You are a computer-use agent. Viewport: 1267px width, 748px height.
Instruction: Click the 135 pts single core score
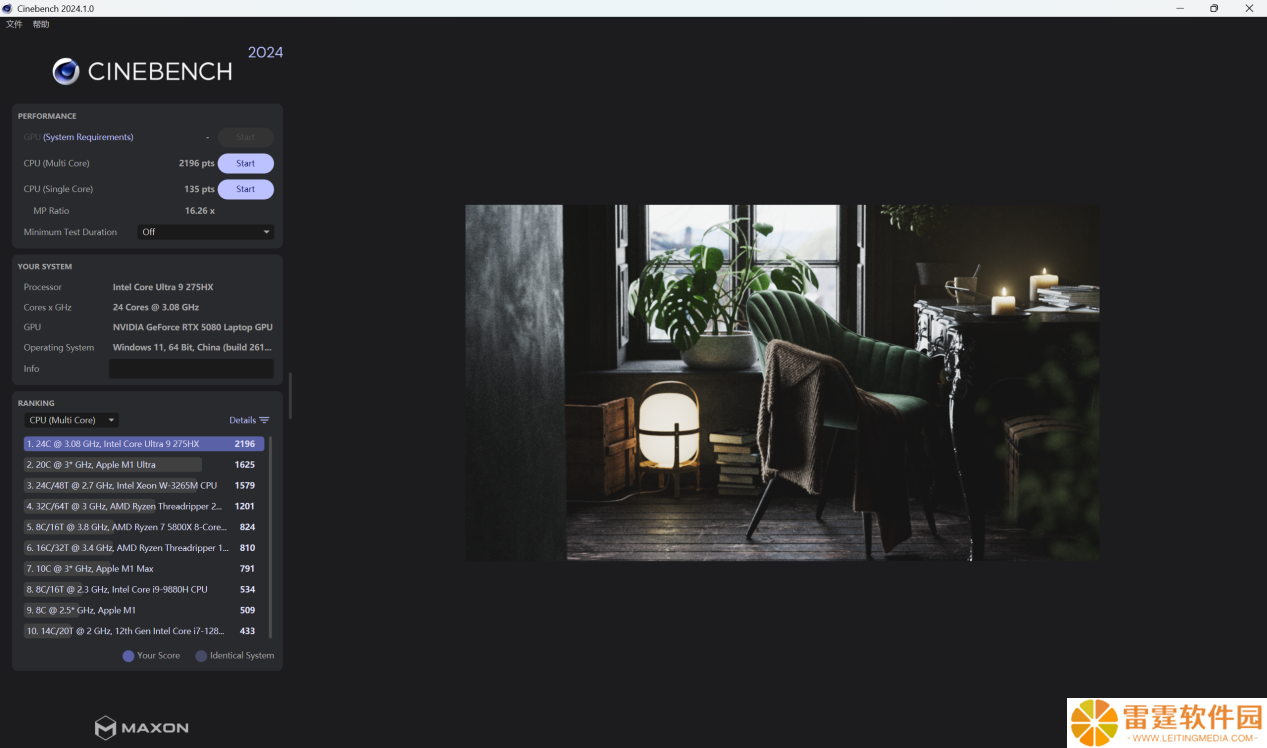pos(200,189)
